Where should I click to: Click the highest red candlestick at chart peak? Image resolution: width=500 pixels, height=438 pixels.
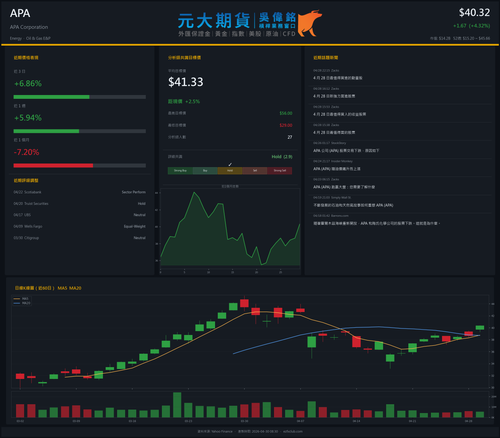[x=244, y=303]
